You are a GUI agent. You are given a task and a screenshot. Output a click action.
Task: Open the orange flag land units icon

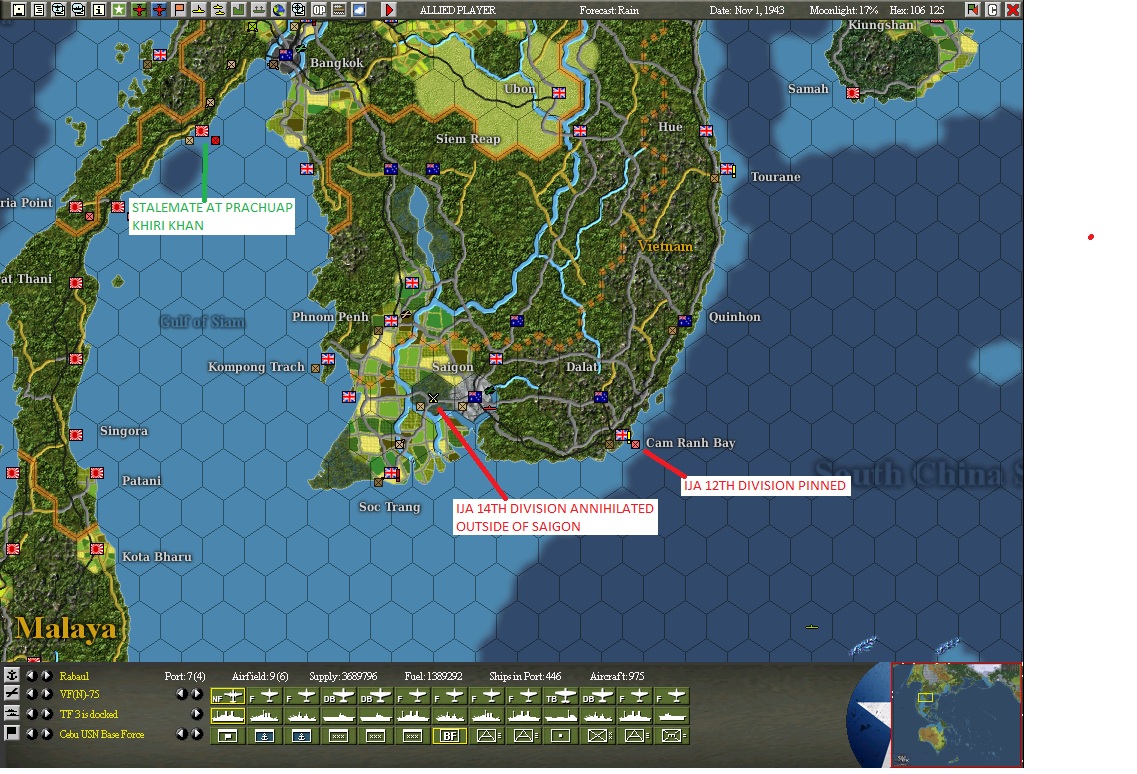click(x=179, y=9)
